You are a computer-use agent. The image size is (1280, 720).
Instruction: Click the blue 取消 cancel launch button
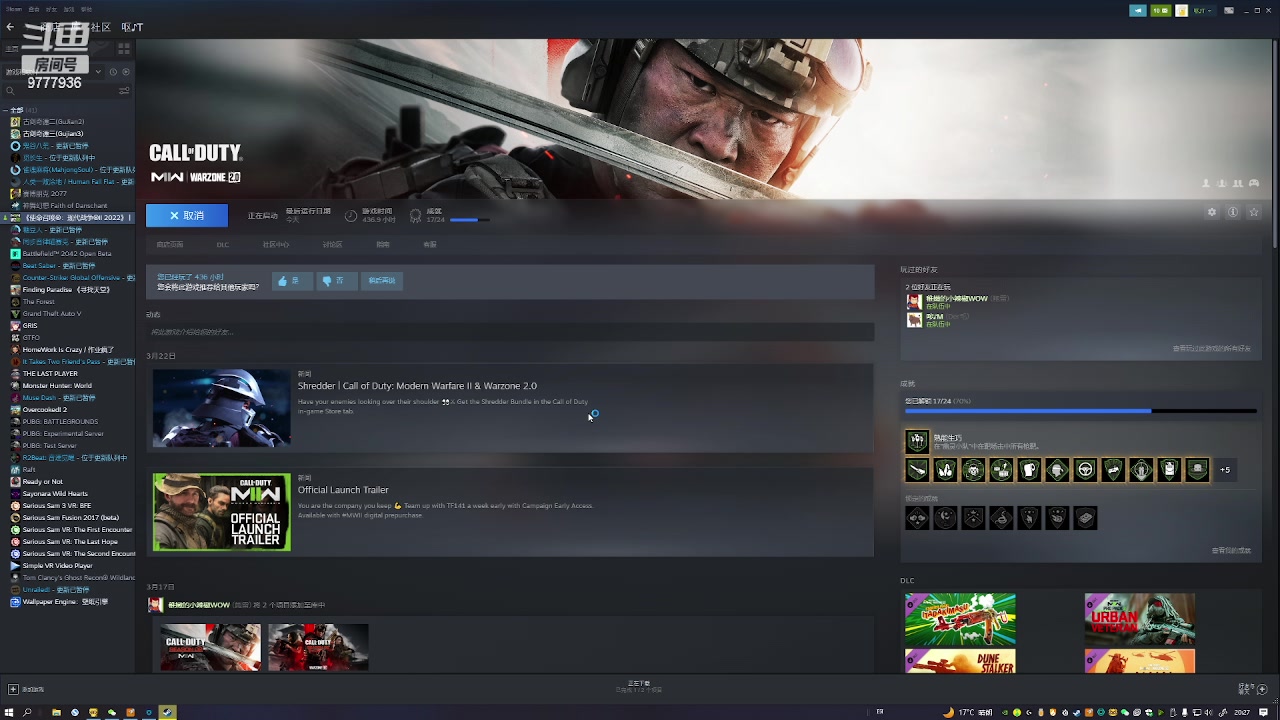(187, 215)
